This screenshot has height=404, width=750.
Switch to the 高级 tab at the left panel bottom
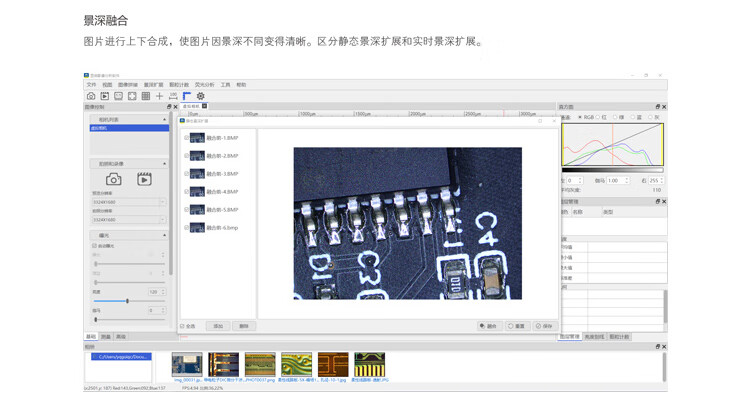click(x=121, y=337)
